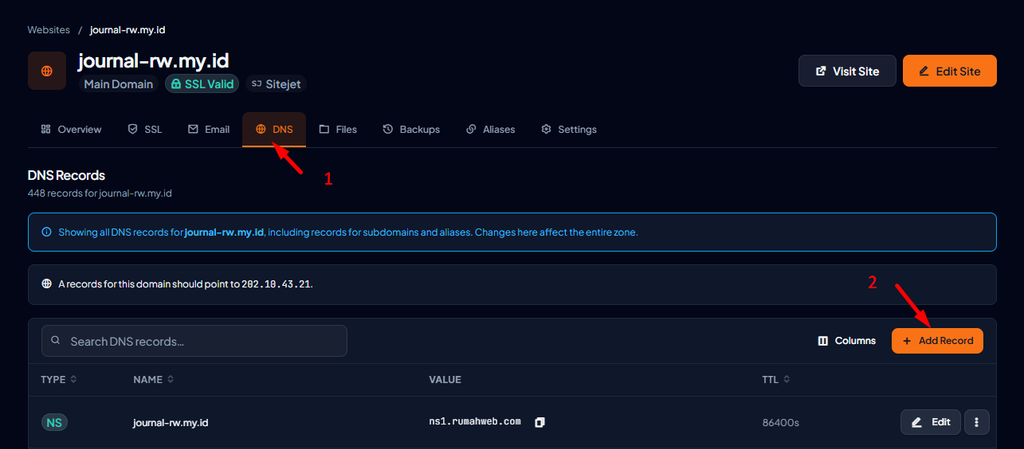Open the three-dot menu for the NS record

(976, 422)
